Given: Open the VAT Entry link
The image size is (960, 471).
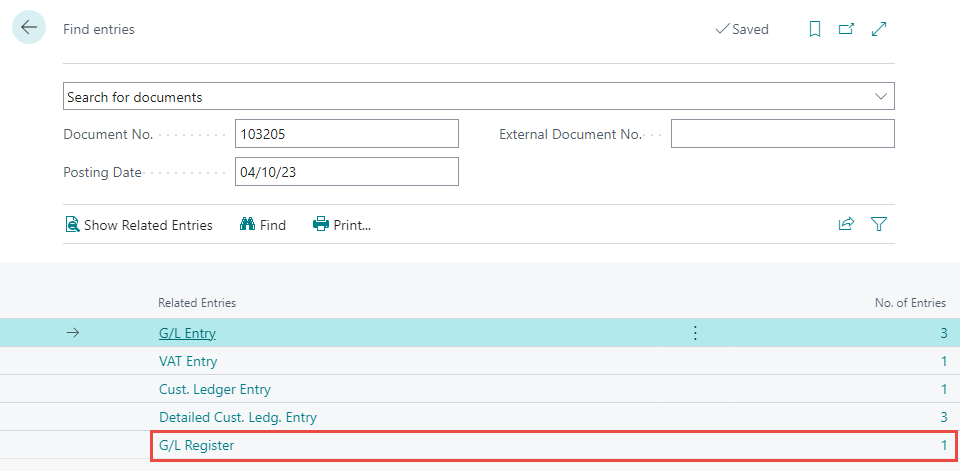Looking at the screenshot, I should [x=188, y=361].
